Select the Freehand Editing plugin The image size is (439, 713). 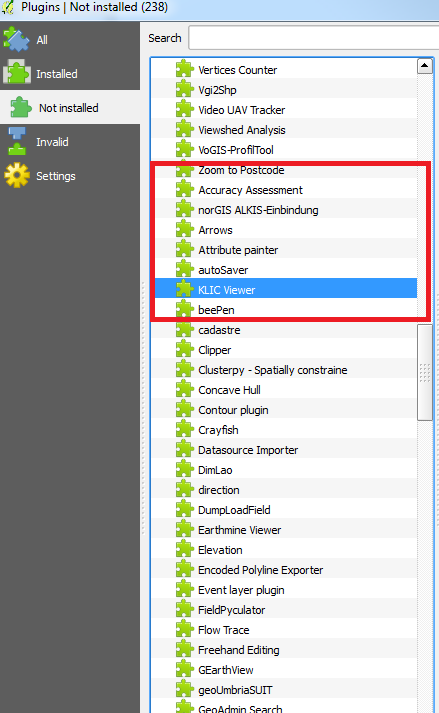coord(284,650)
